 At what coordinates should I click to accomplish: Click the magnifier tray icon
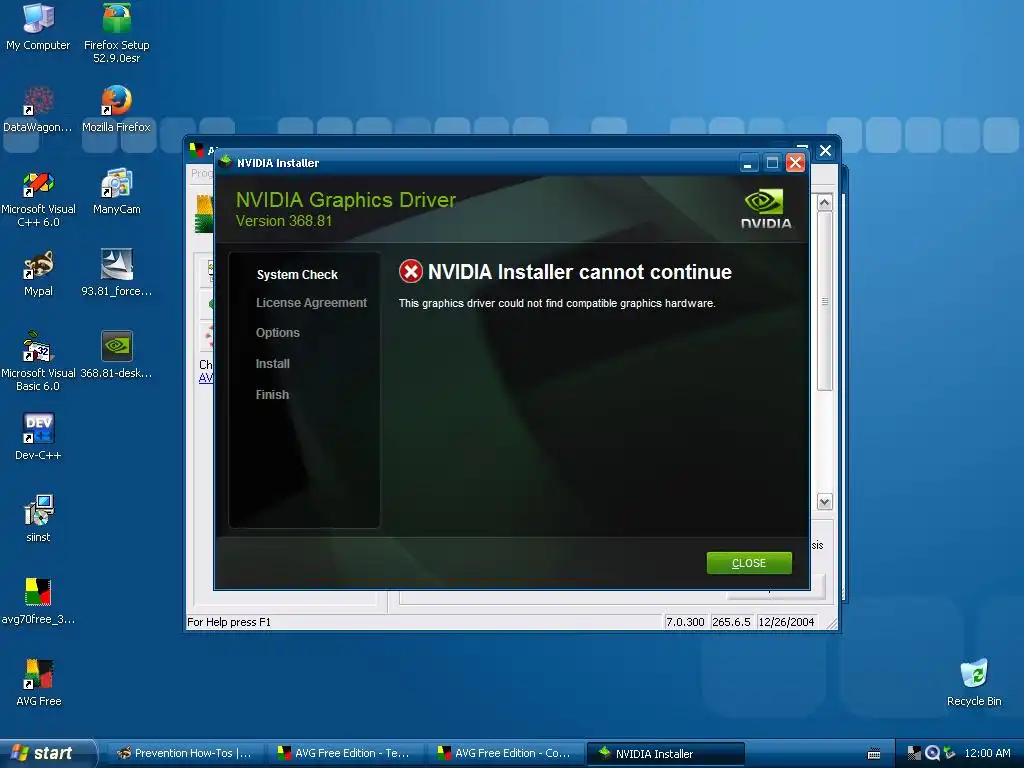932,753
